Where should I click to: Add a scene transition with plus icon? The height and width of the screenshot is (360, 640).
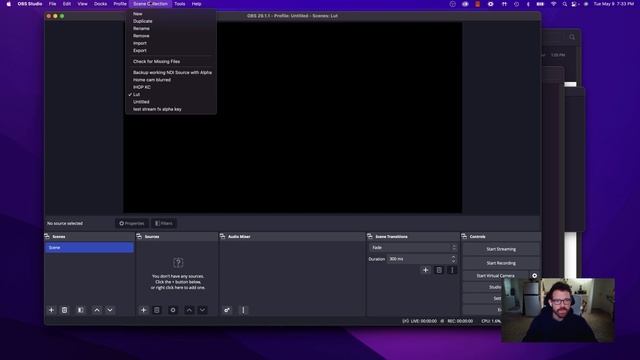pos(425,270)
